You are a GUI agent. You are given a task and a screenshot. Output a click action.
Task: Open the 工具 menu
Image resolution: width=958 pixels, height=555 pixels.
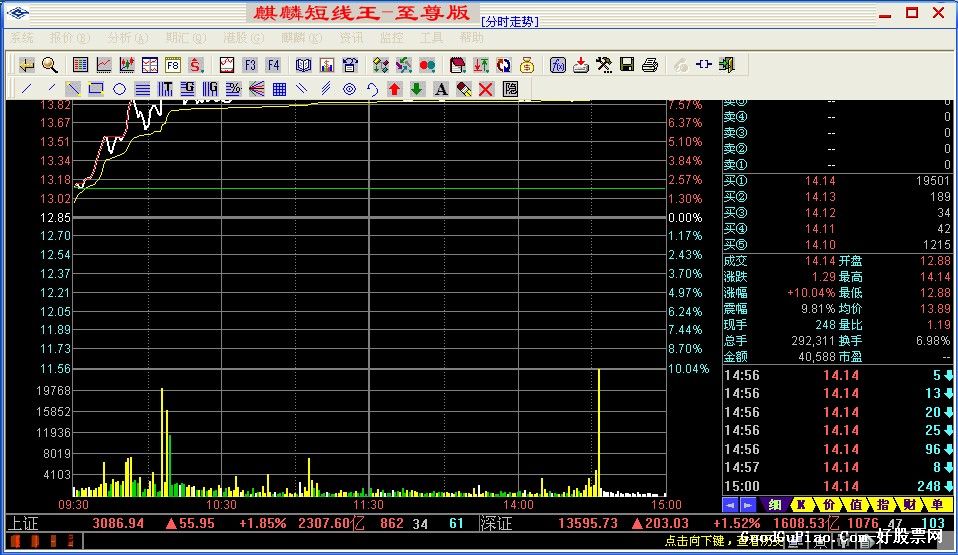pyautogui.click(x=431, y=38)
